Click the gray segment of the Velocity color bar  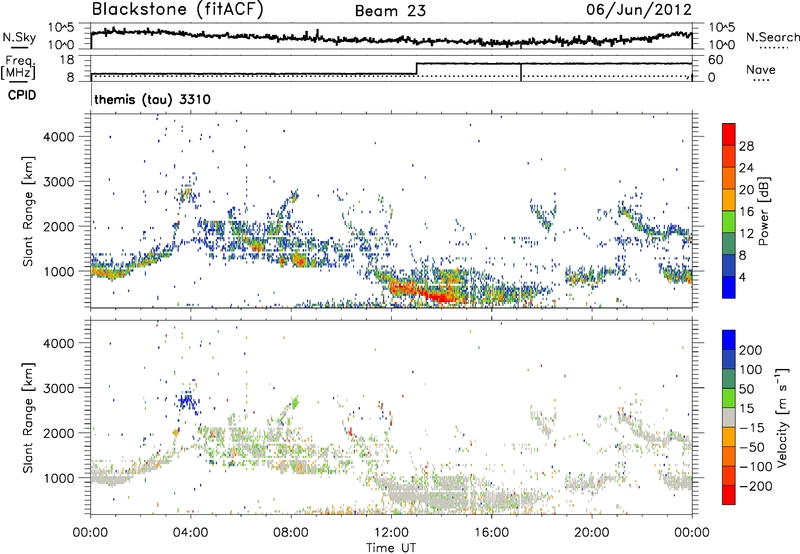point(729,417)
